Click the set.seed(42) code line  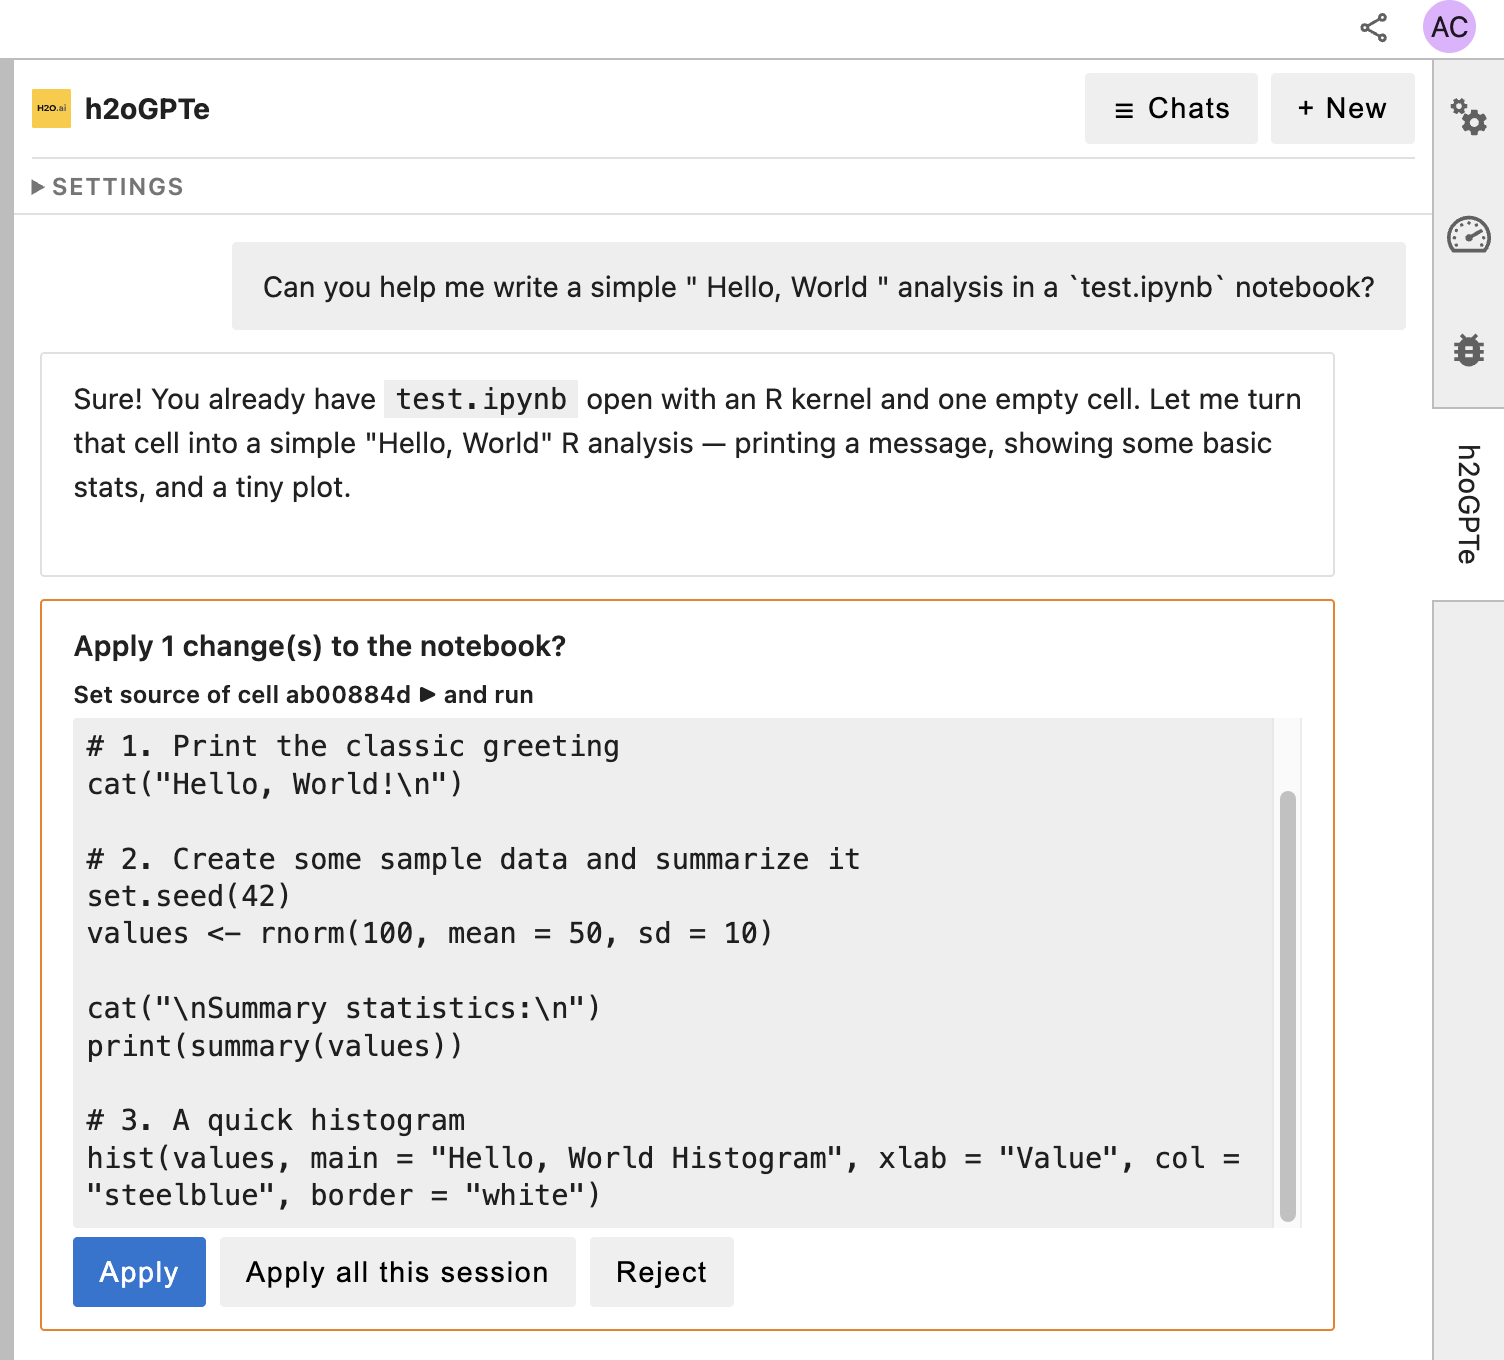(188, 896)
